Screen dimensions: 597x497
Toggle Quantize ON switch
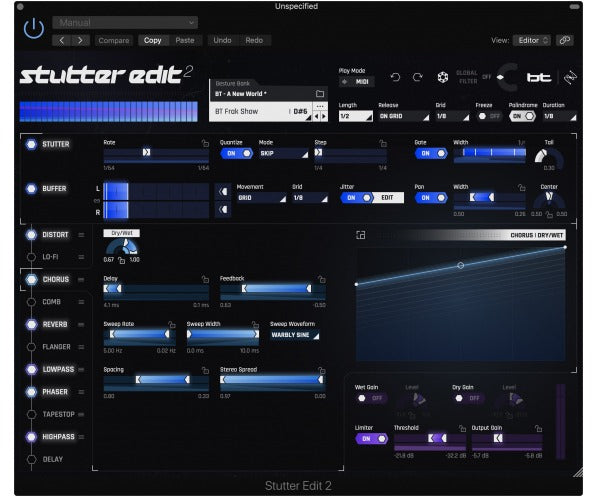[x=236, y=153]
